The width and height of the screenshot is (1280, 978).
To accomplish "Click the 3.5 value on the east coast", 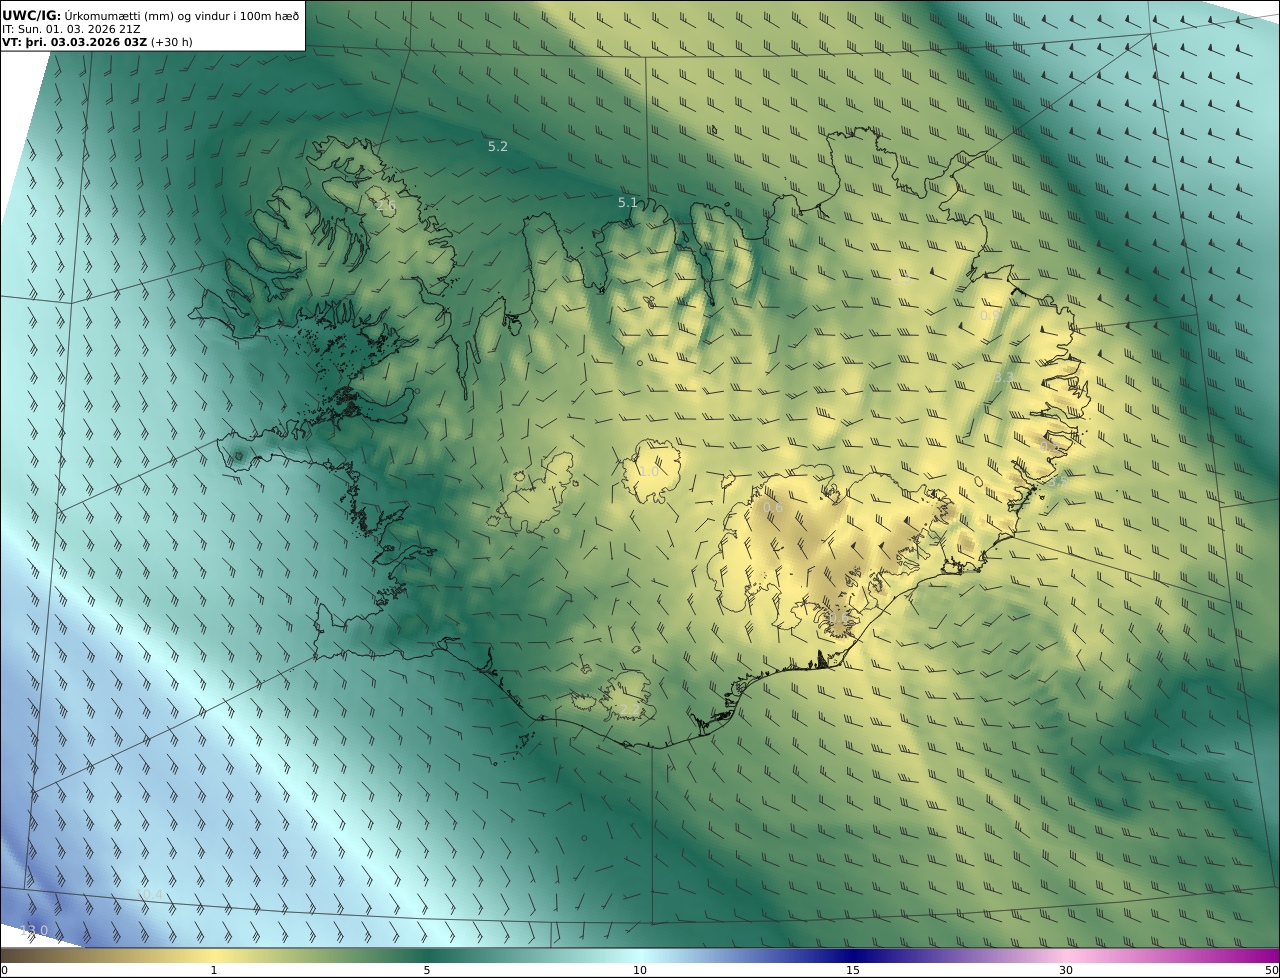I will [1057, 481].
